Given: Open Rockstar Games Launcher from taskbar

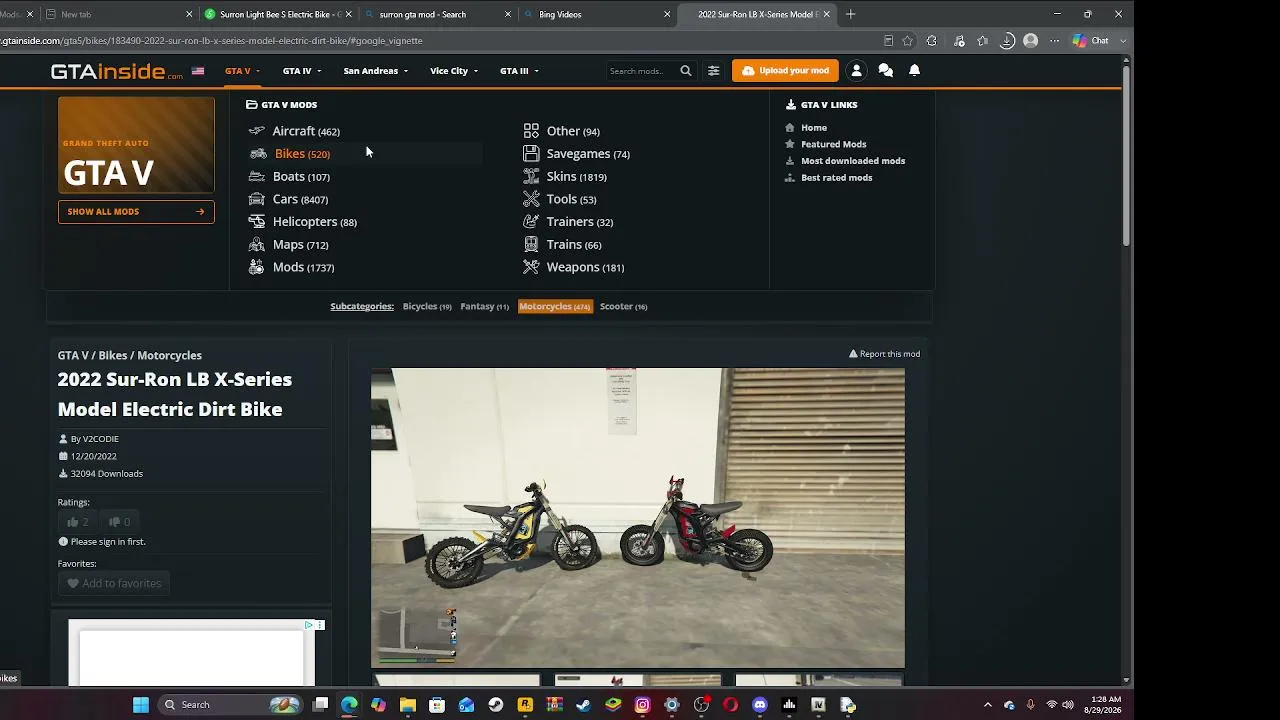Looking at the screenshot, I should [525, 705].
